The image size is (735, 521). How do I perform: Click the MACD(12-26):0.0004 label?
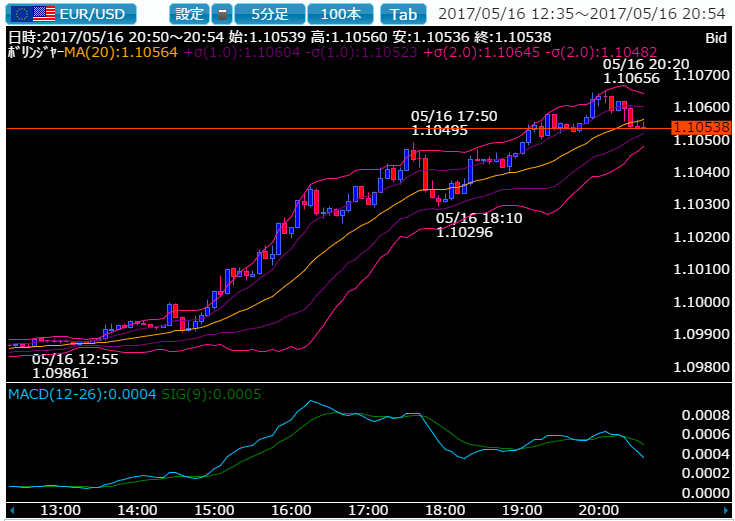click(x=82, y=394)
